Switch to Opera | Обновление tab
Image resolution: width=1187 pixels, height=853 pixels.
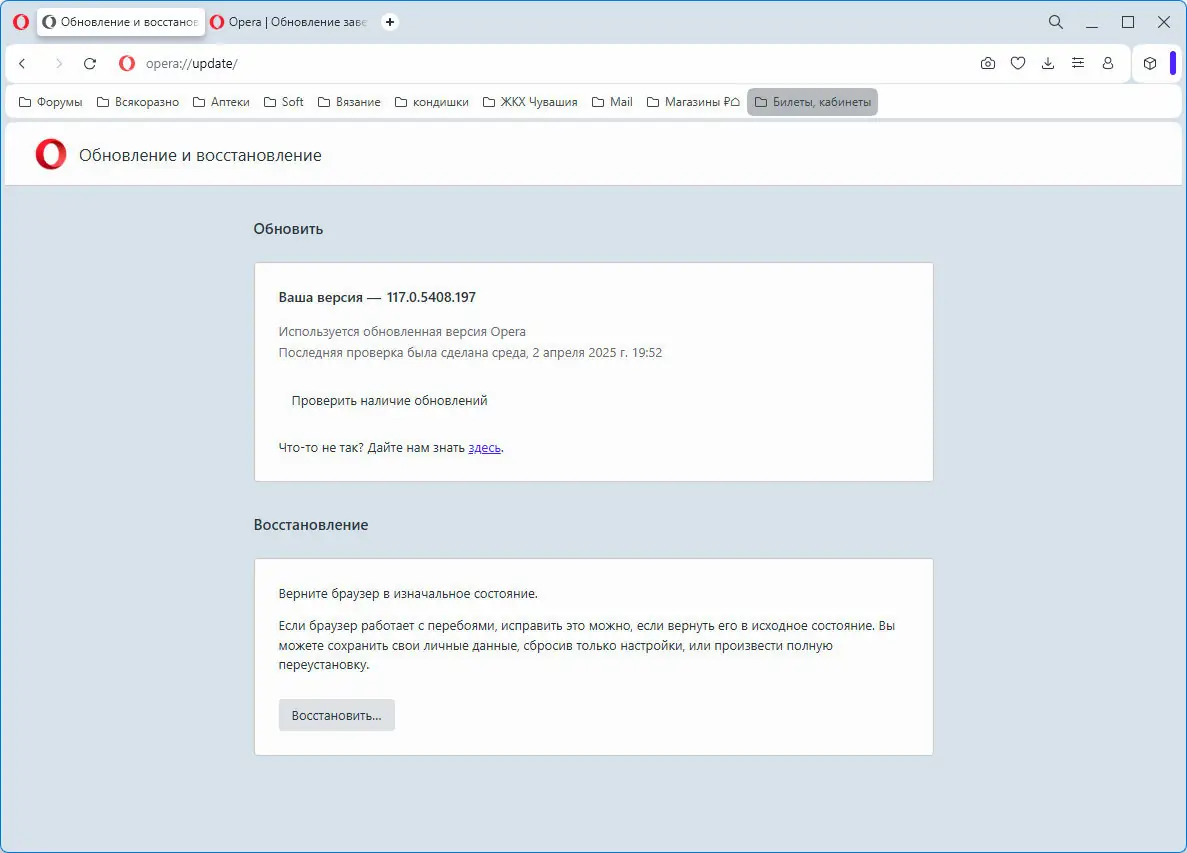point(290,22)
